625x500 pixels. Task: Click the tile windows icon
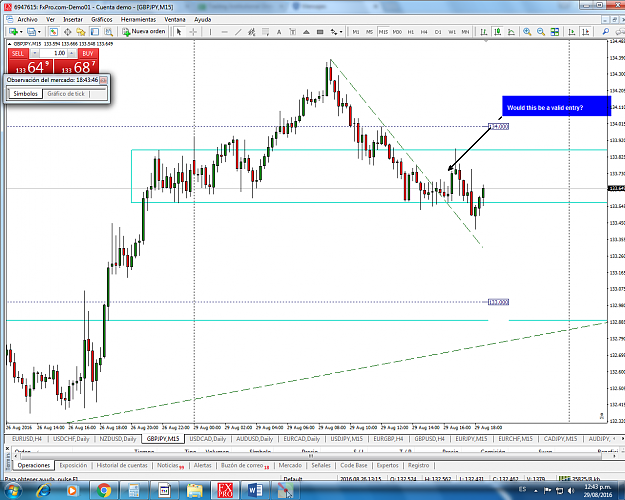click(x=554, y=31)
